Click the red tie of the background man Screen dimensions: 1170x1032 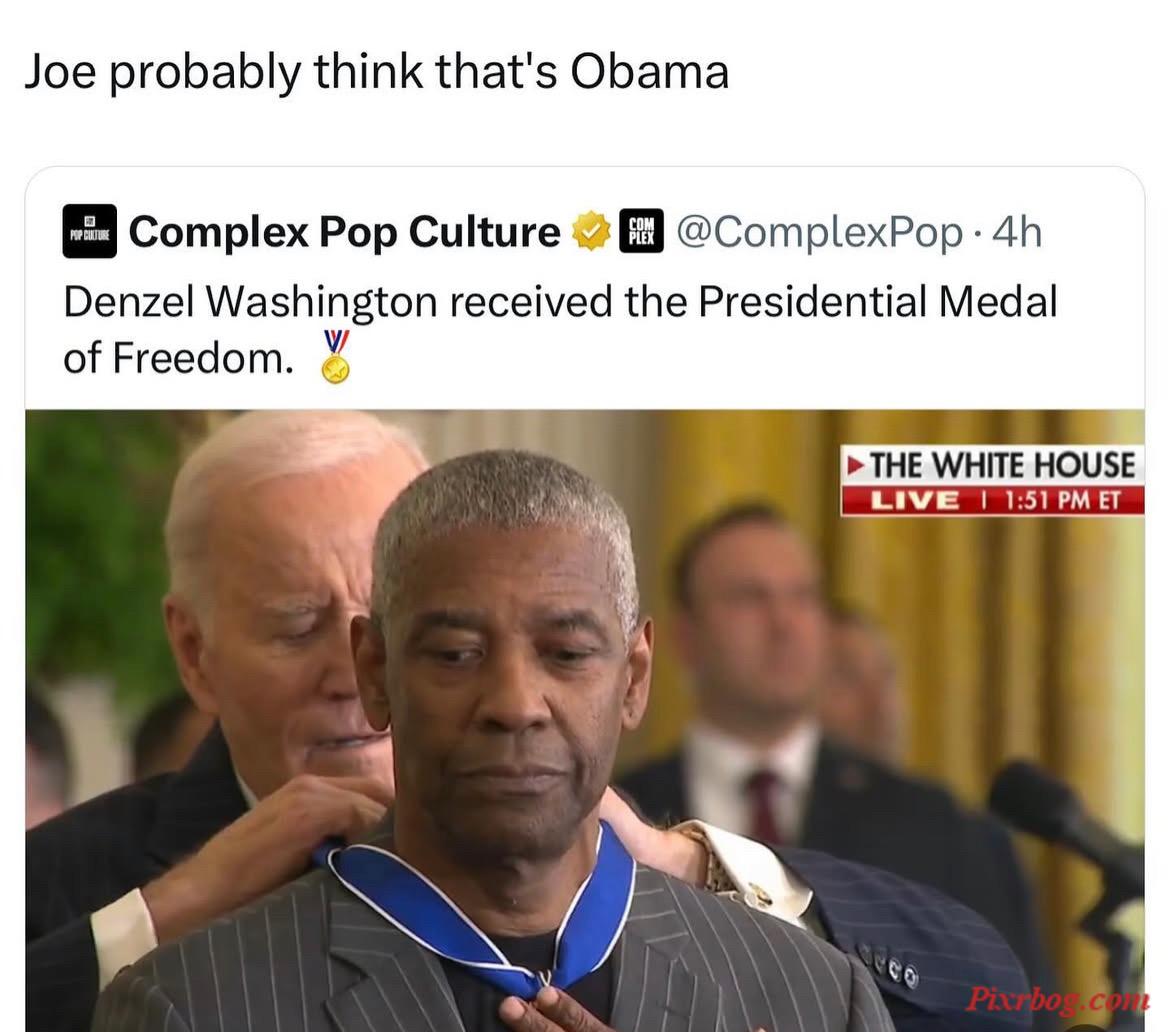click(x=765, y=806)
